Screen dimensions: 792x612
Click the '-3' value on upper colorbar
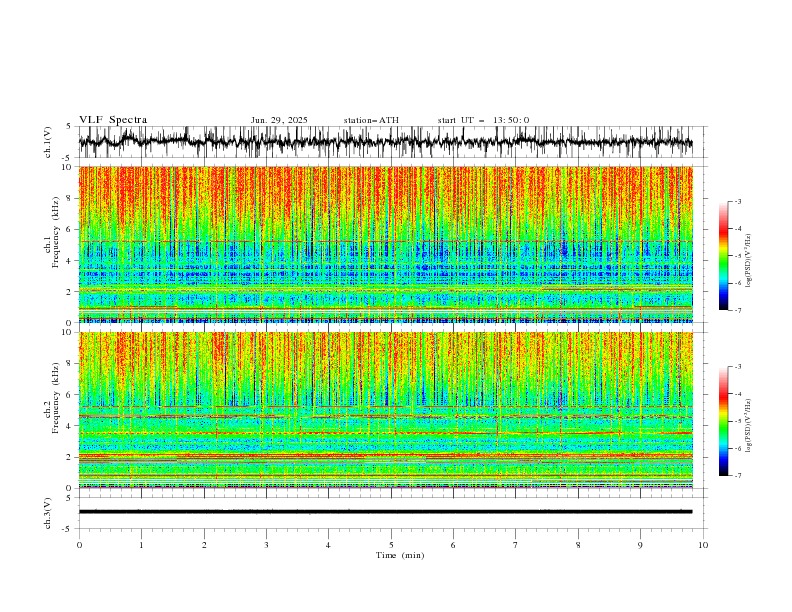pyautogui.click(x=737, y=201)
